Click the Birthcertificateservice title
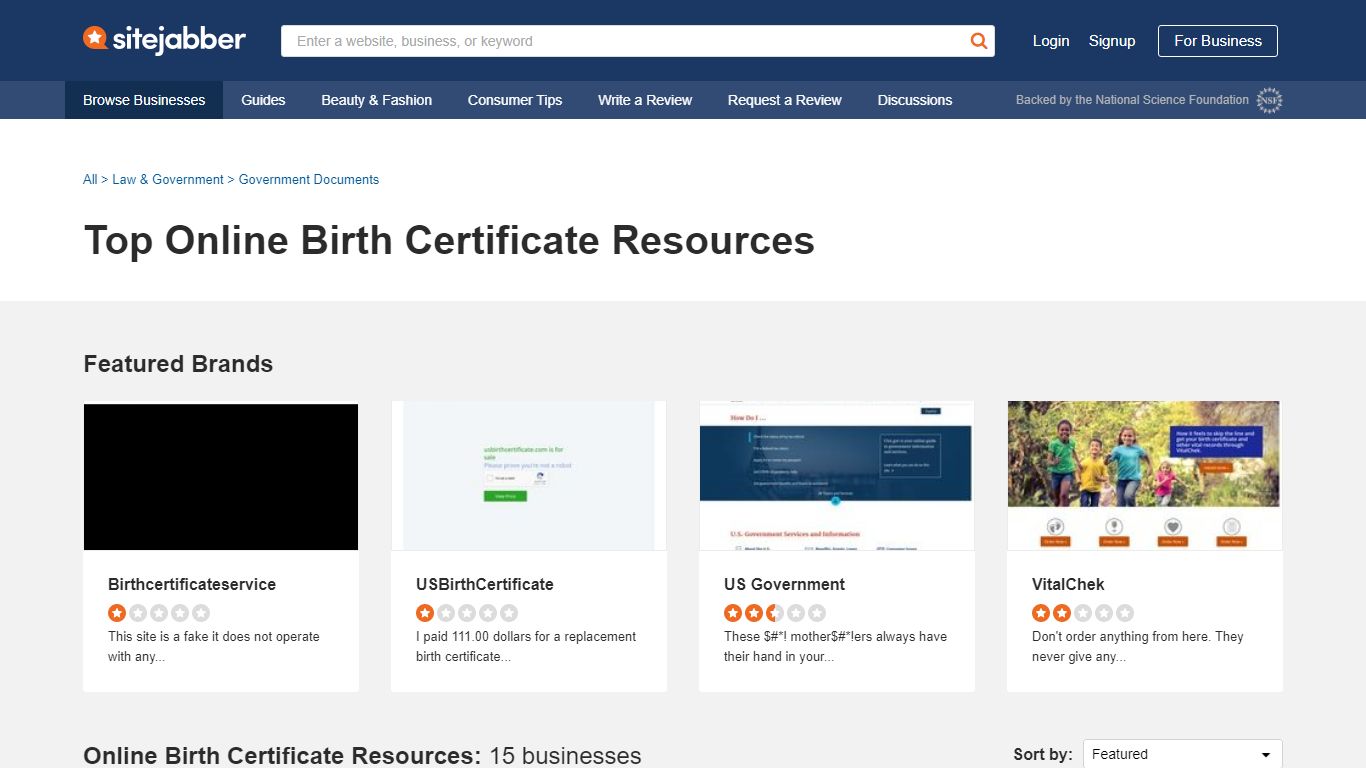Screen dimensions: 1366x768 pos(192,584)
